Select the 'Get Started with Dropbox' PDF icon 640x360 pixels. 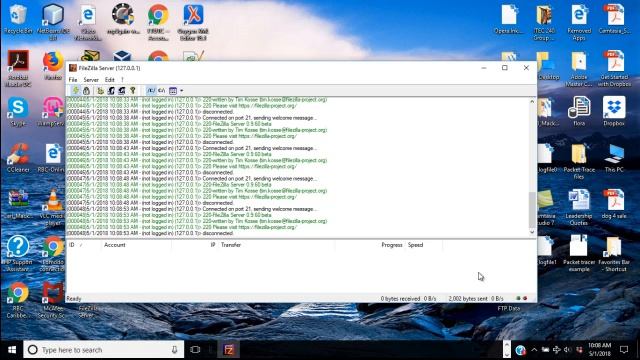point(614,69)
